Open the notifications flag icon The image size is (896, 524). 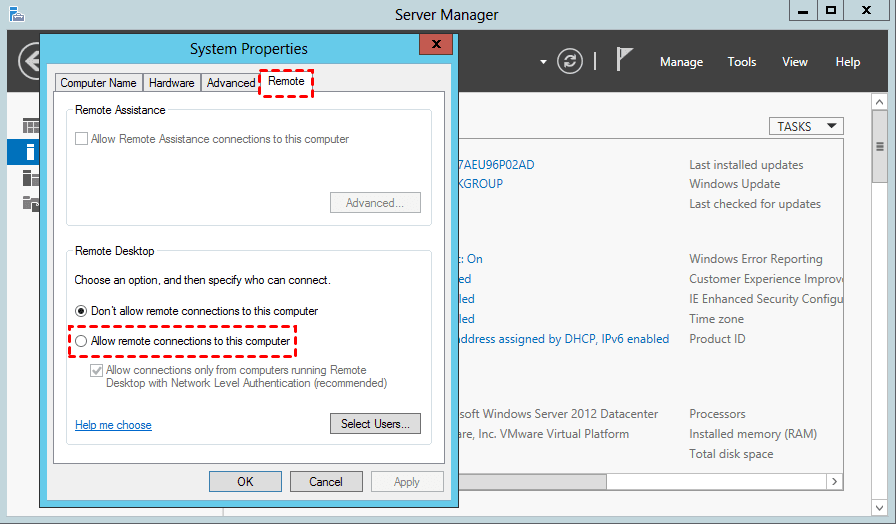pos(624,59)
